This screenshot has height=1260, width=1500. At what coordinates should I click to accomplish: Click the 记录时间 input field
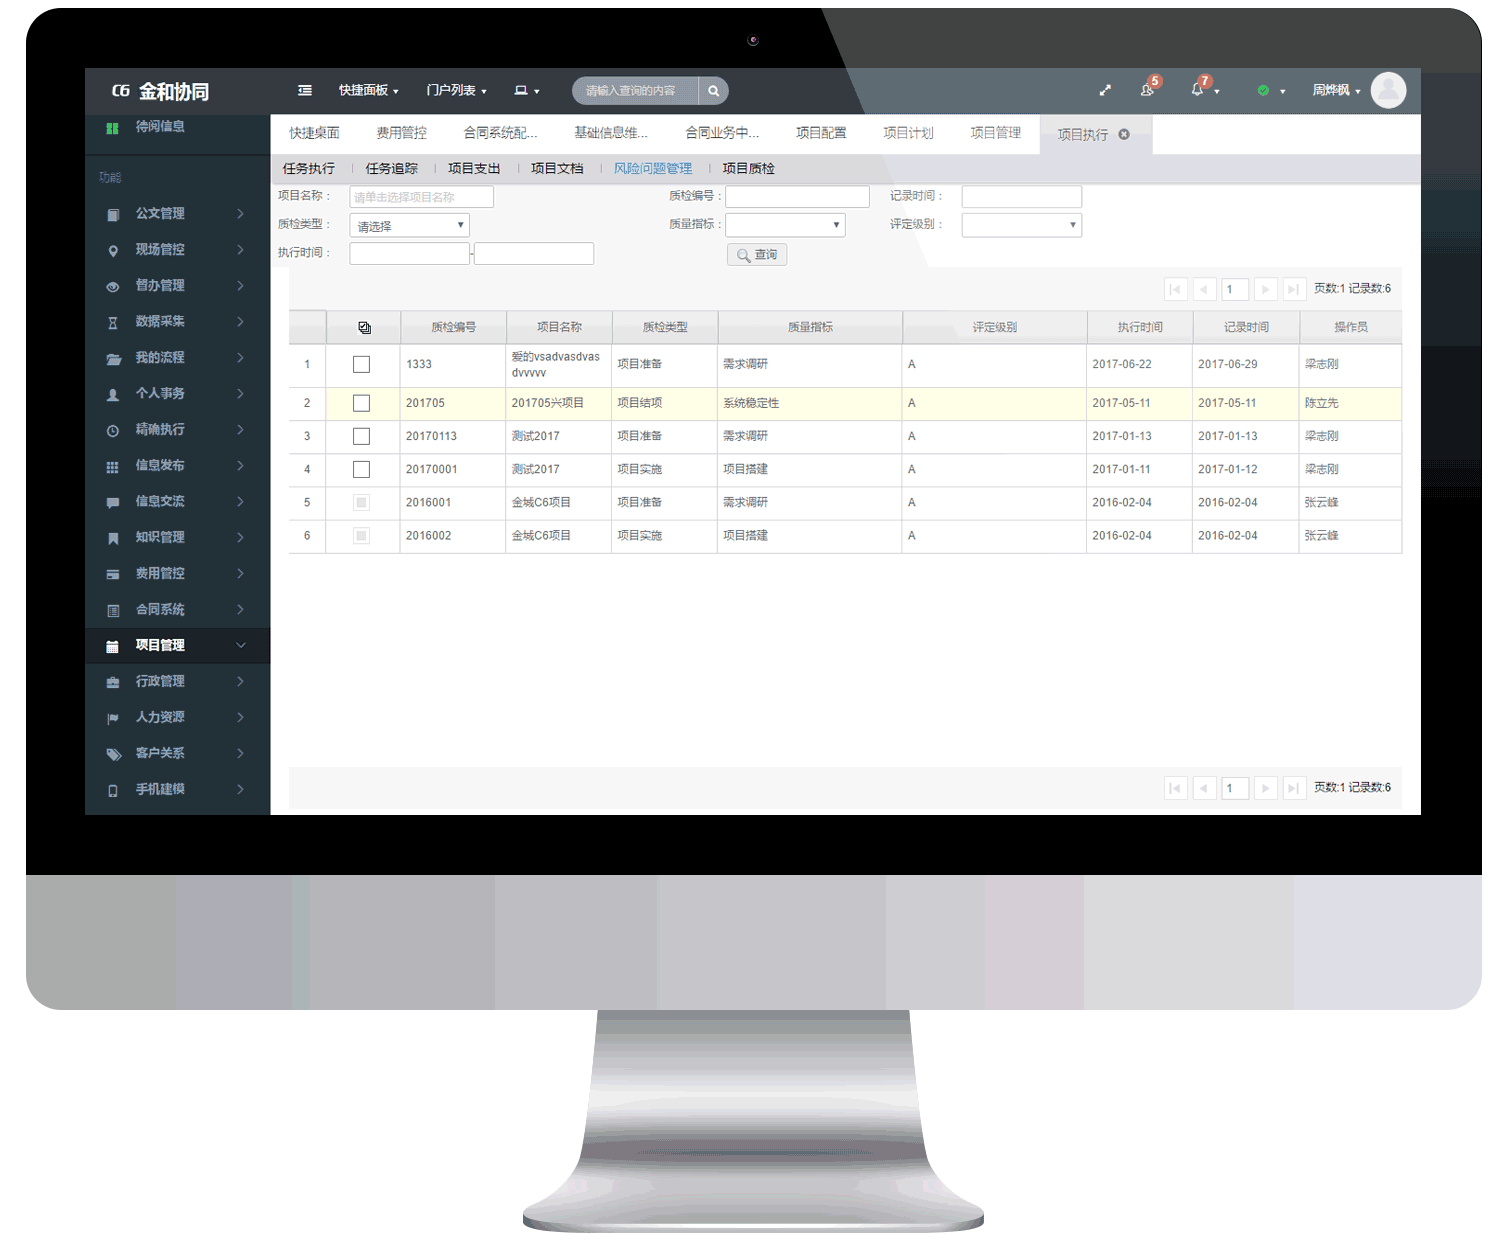[x=1021, y=197]
